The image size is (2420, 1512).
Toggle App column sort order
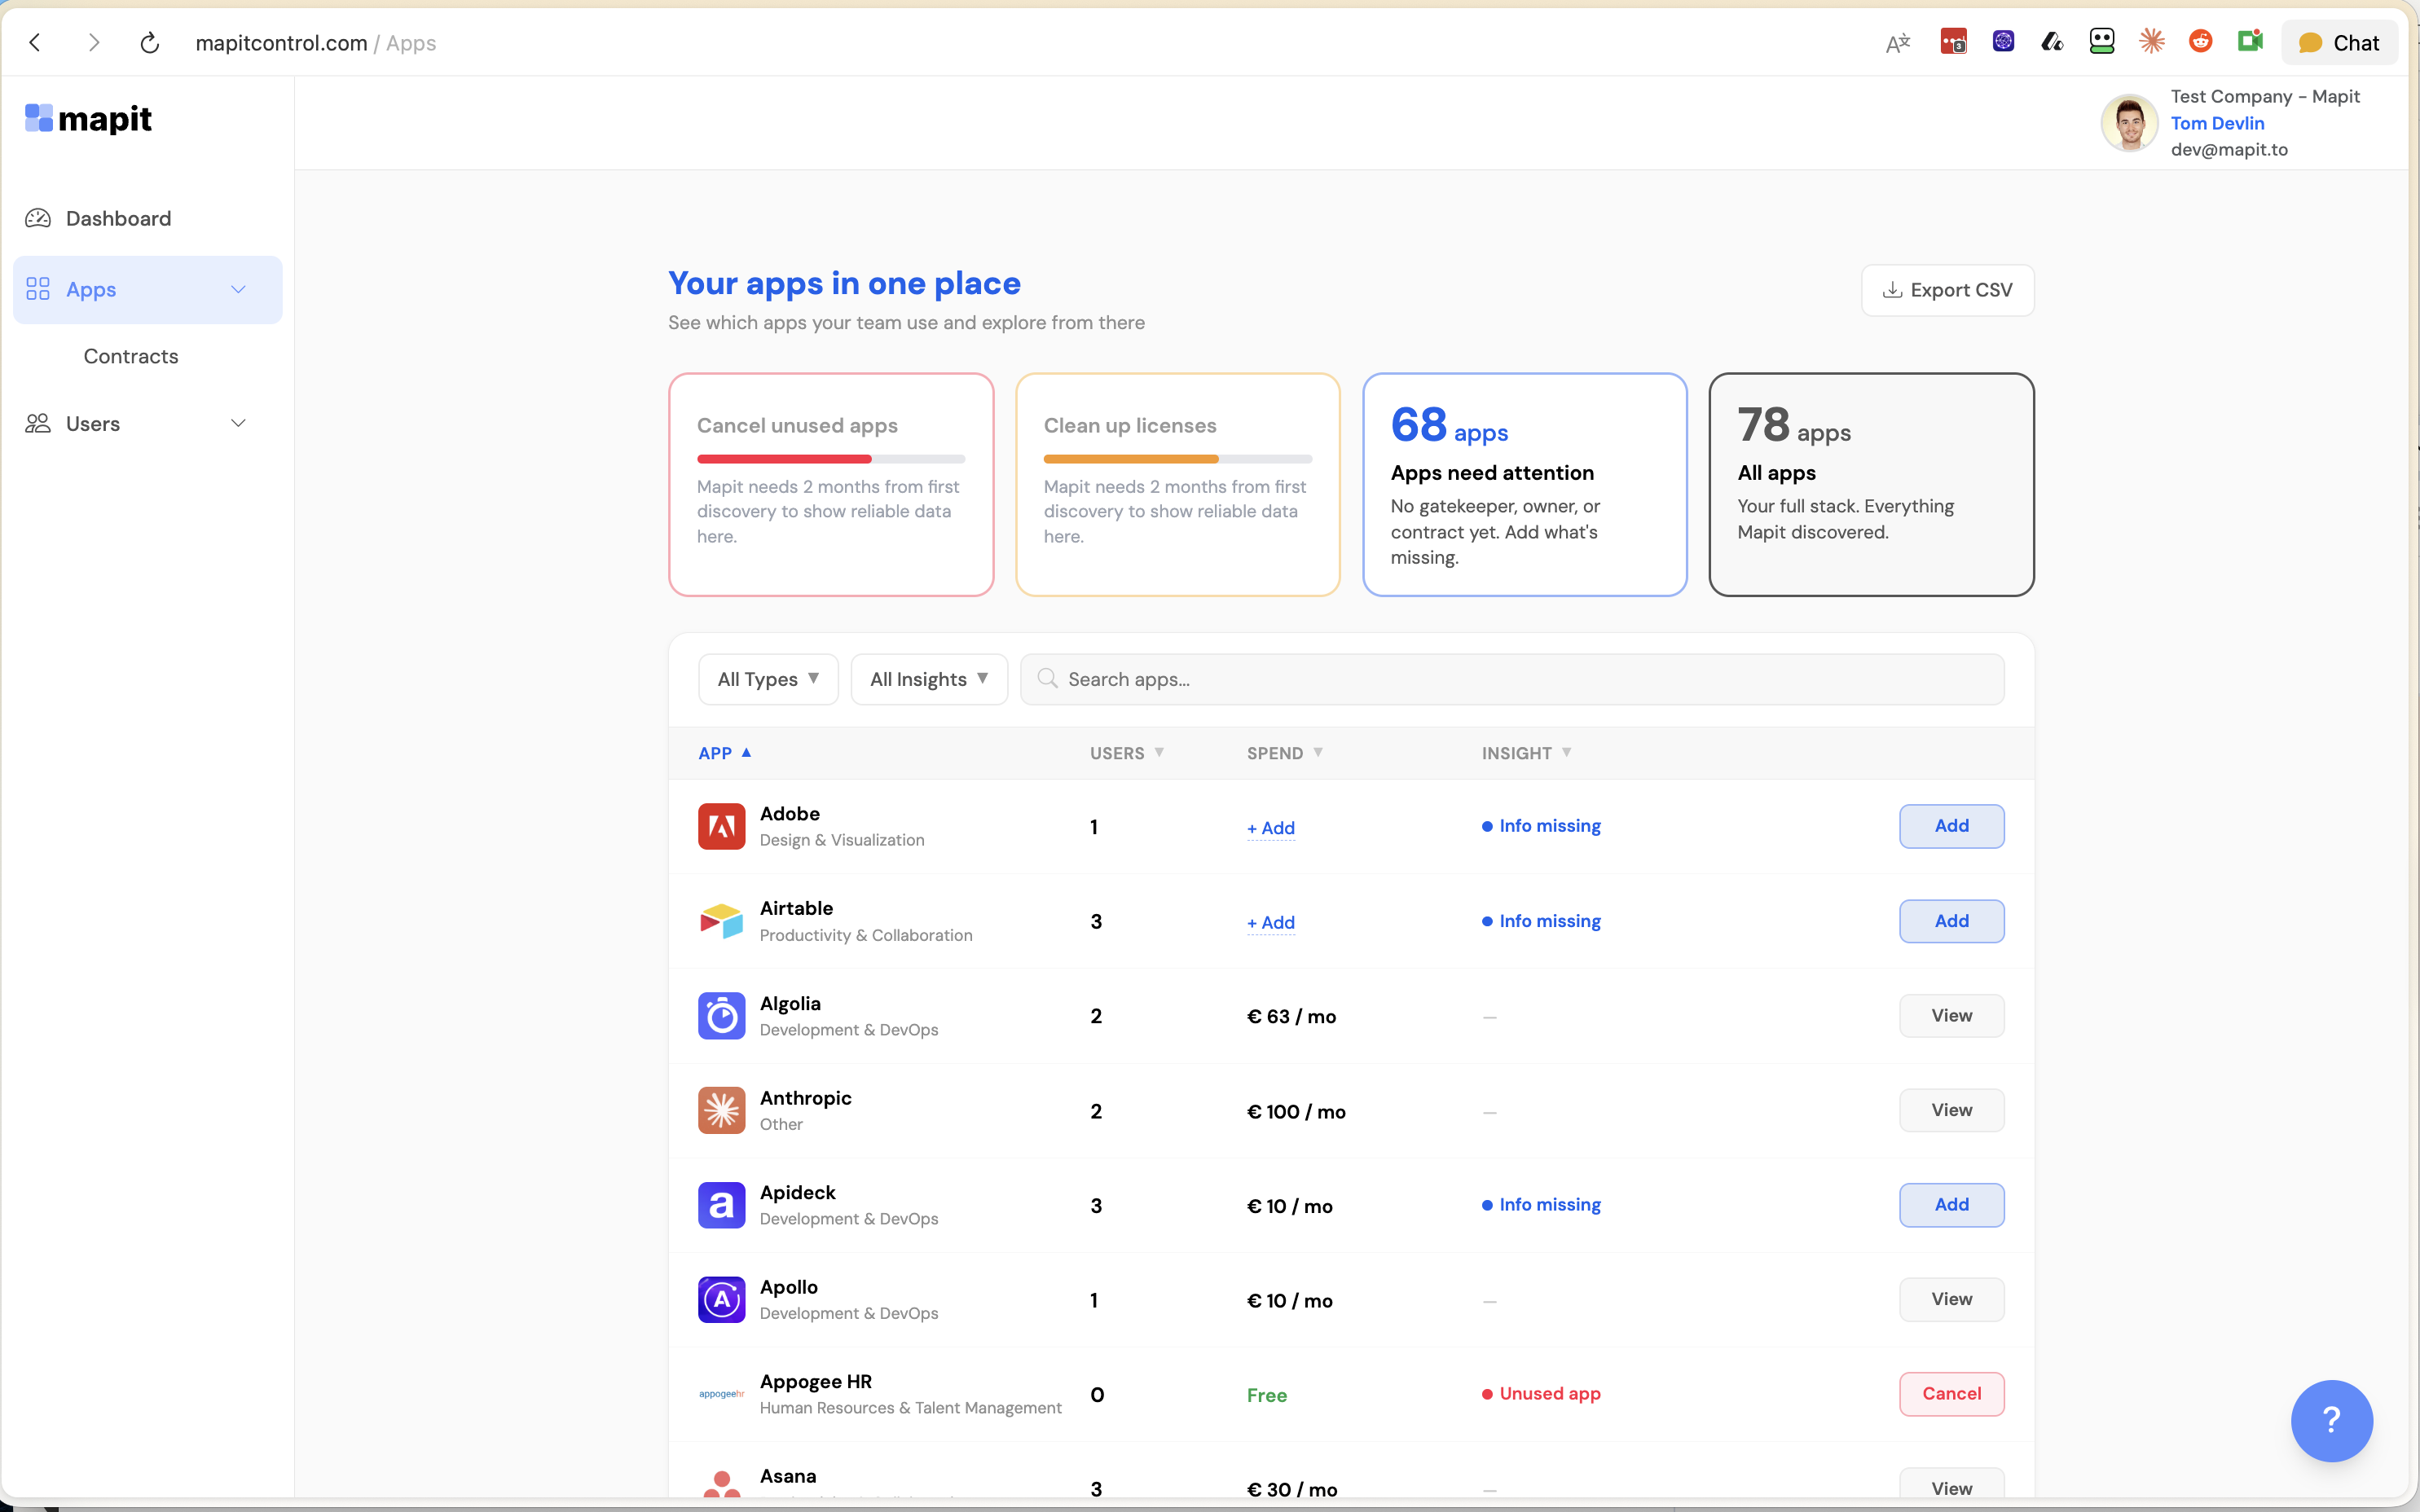point(724,753)
